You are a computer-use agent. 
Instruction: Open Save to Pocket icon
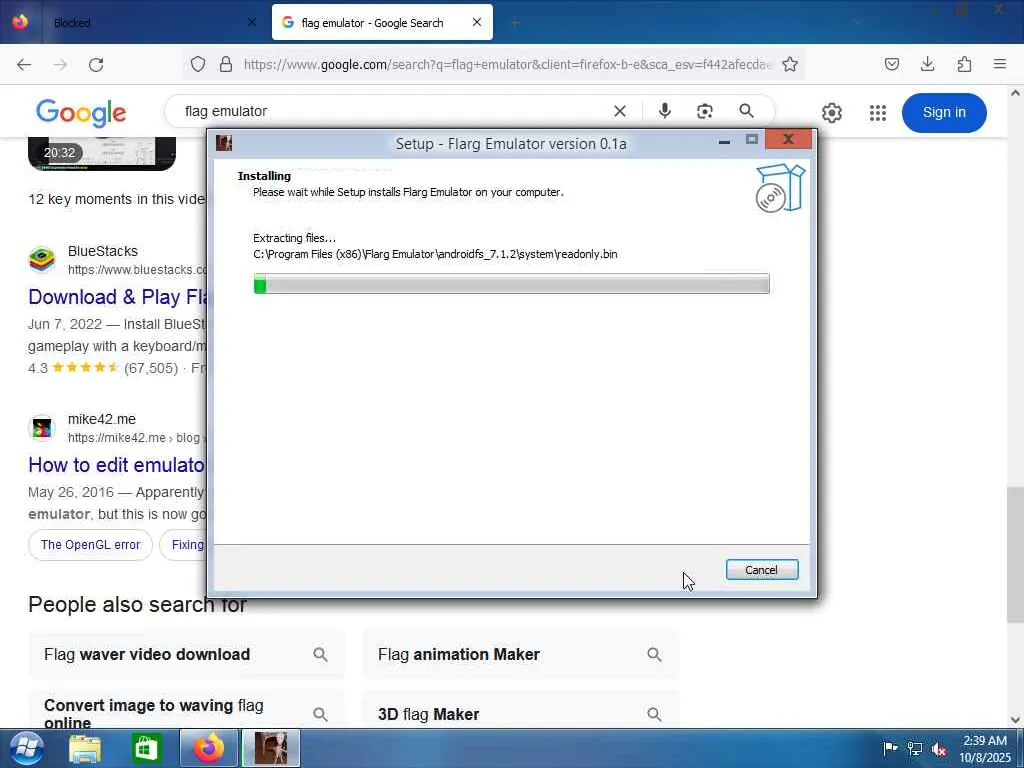[x=891, y=64]
